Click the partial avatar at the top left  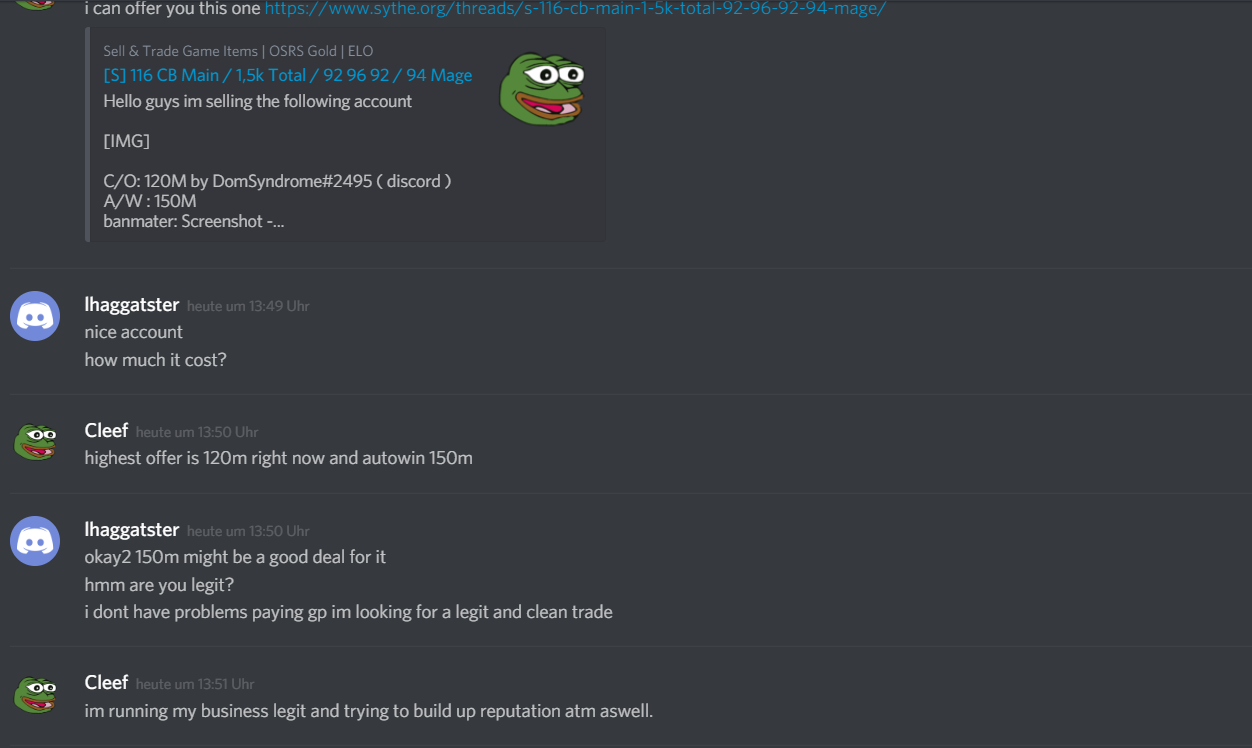(x=35, y=4)
